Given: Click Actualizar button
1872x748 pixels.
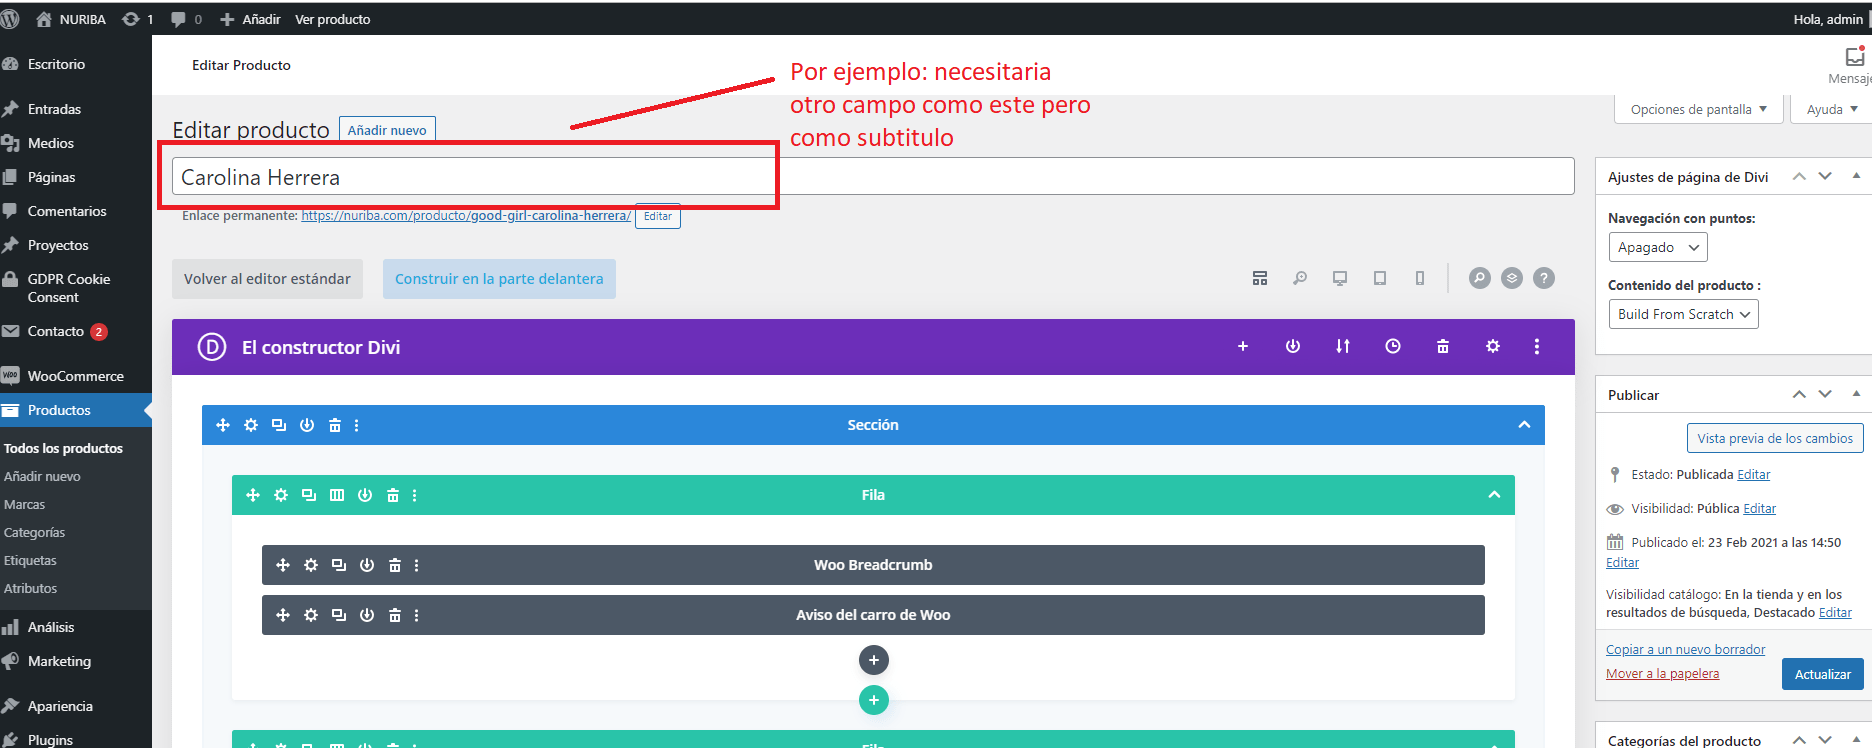Looking at the screenshot, I should coord(1823,674).
